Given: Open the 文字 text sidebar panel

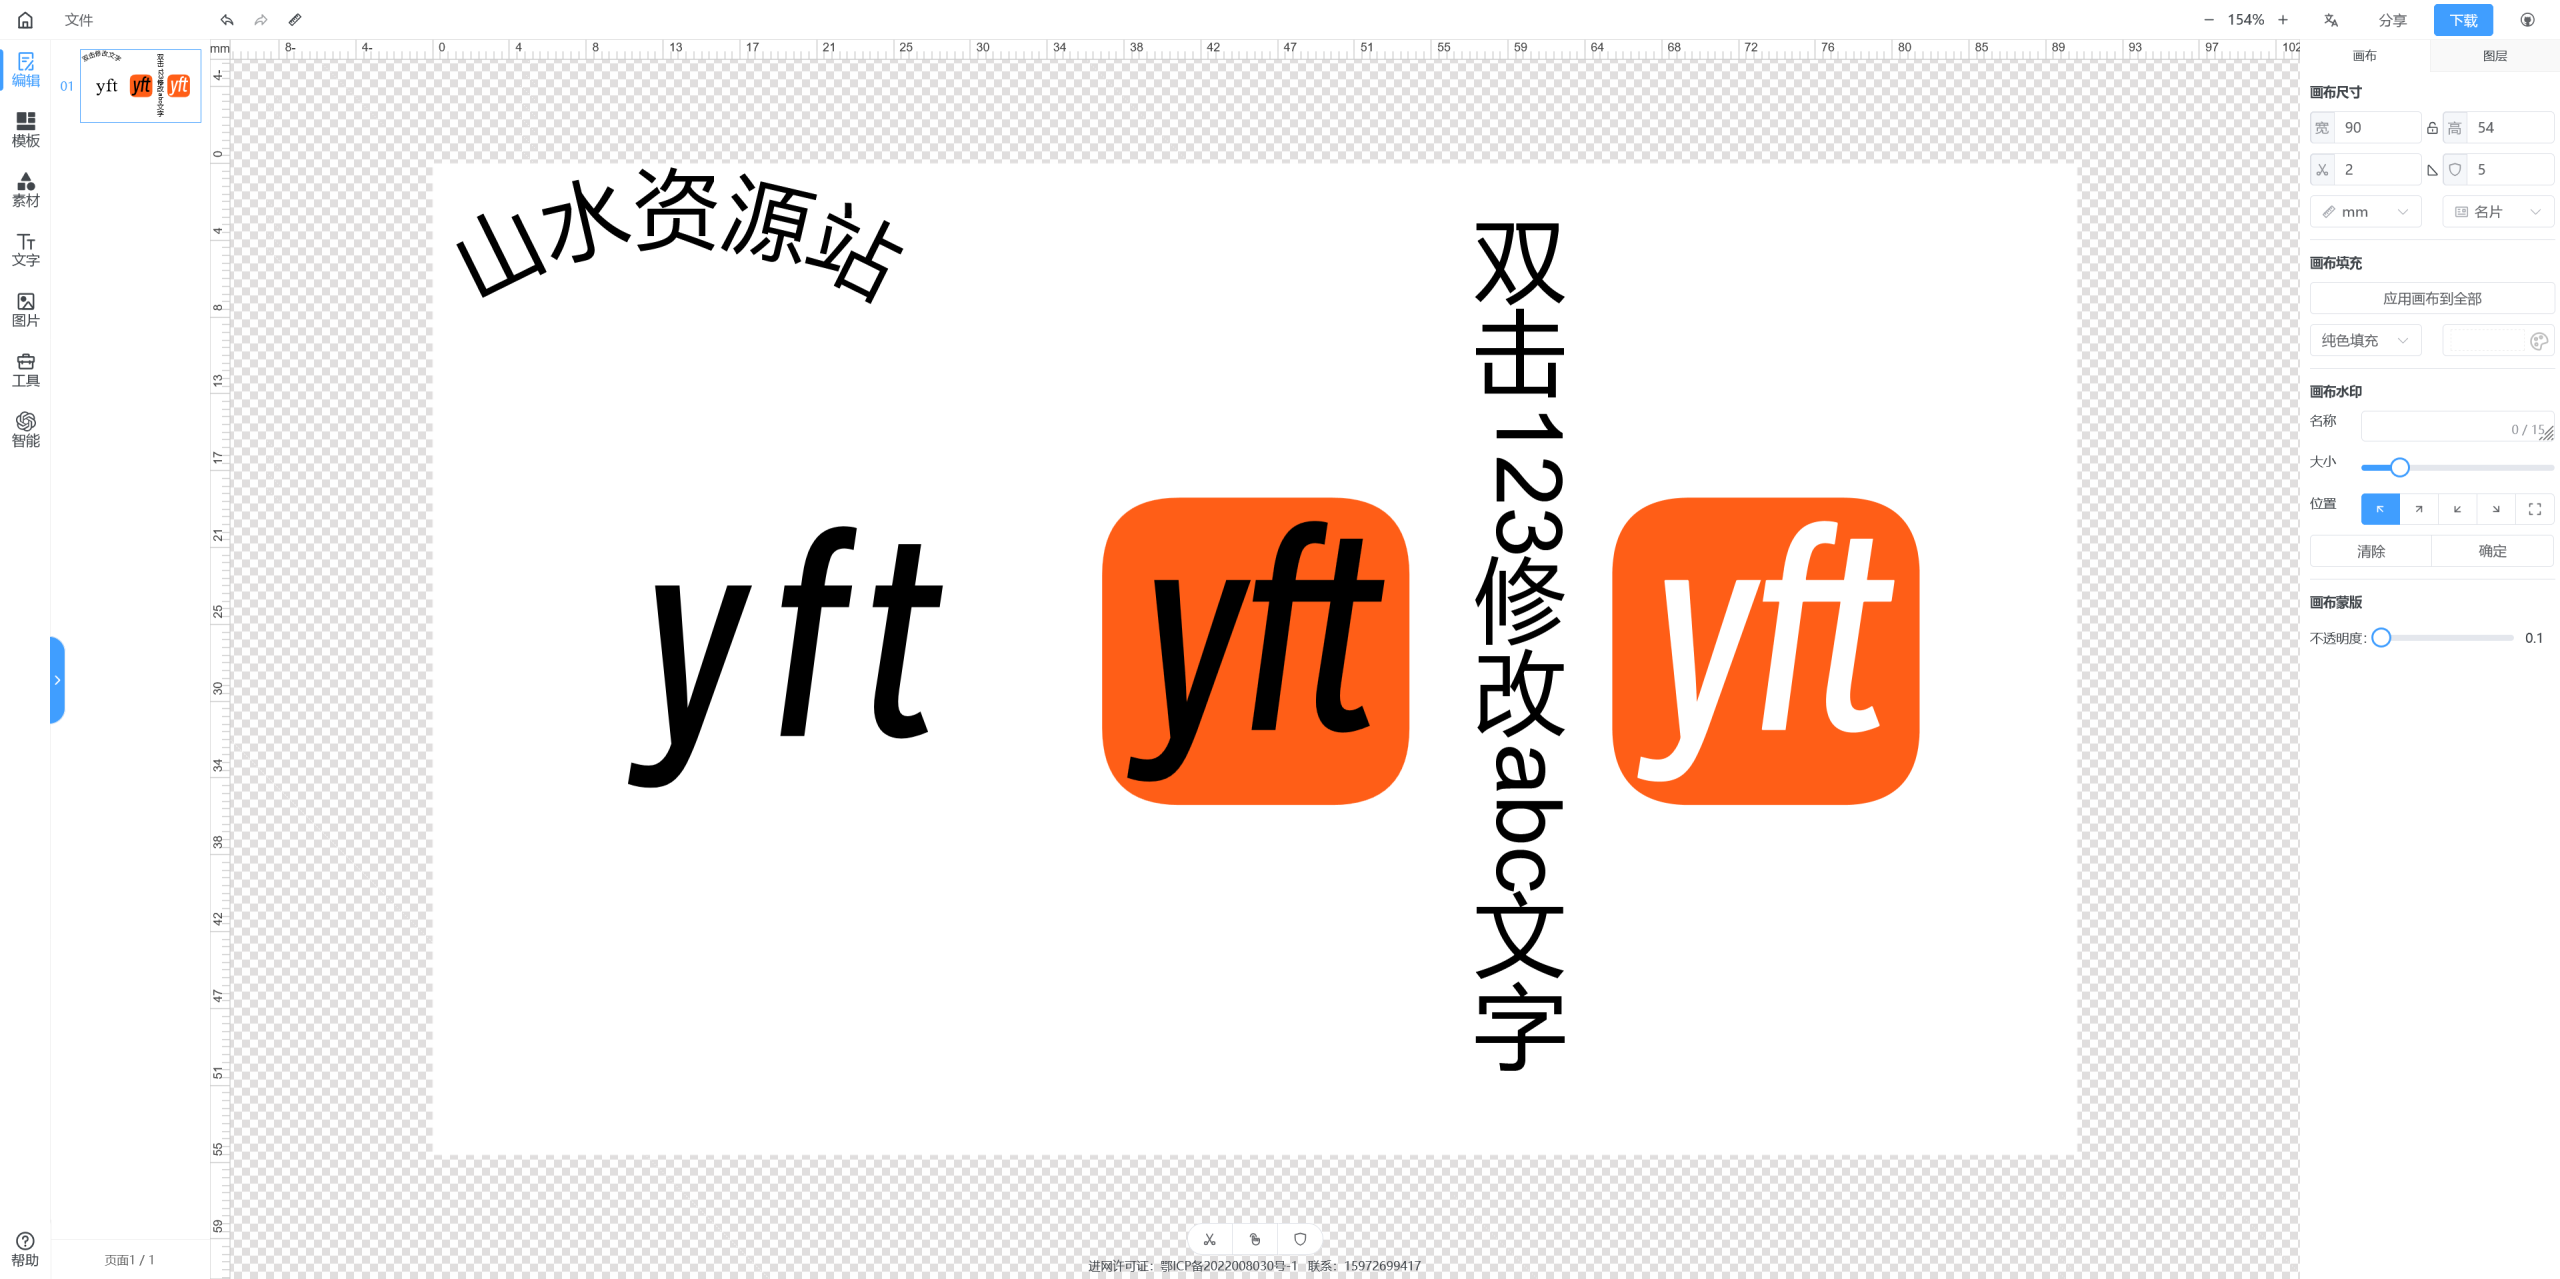Looking at the screenshot, I should (x=26, y=250).
